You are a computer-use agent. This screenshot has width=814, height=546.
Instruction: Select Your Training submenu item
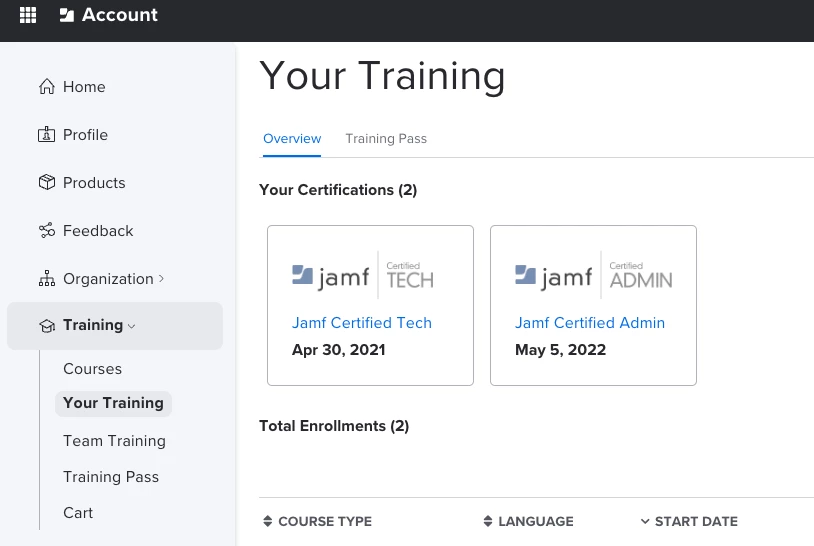click(113, 403)
